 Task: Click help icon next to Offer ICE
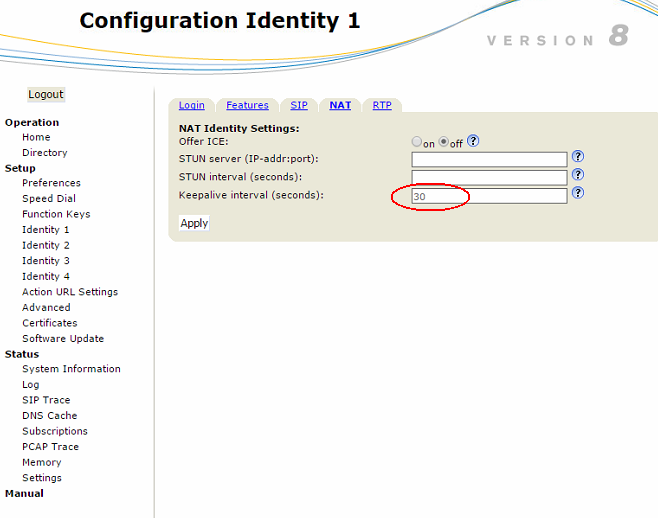click(473, 141)
